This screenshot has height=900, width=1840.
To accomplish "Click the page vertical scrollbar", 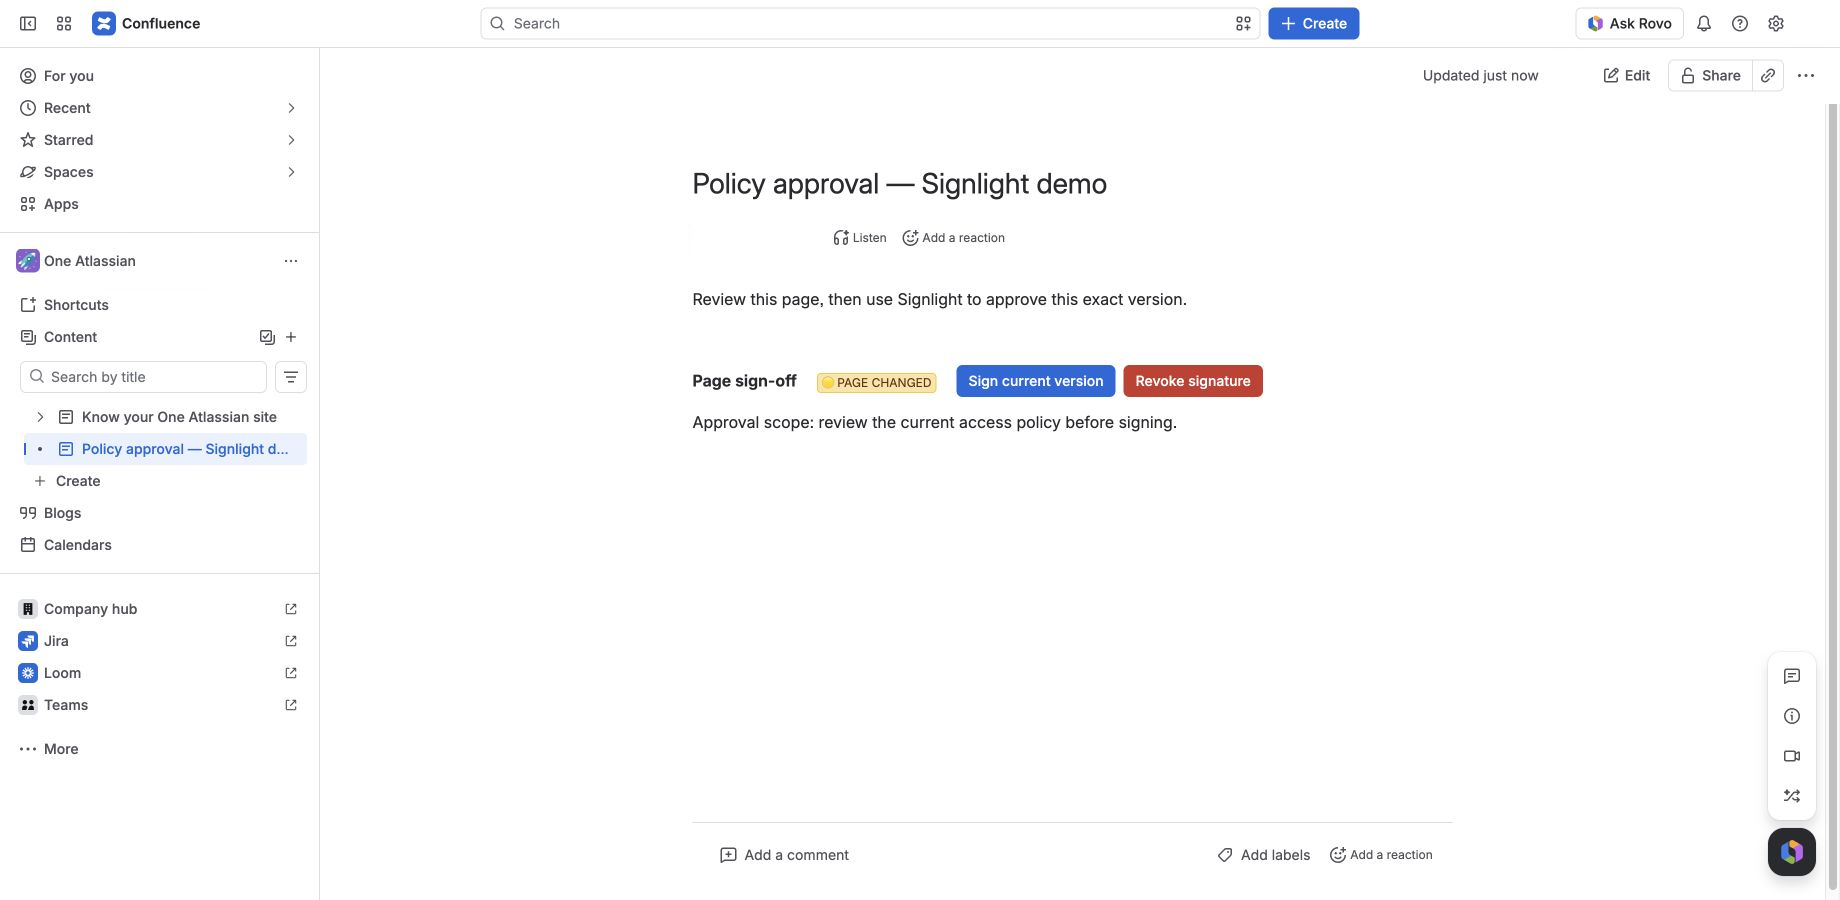I will (x=1832, y=495).
